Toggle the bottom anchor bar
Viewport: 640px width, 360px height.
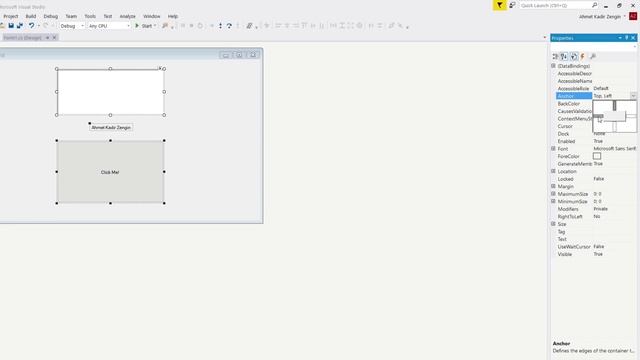click(614, 127)
